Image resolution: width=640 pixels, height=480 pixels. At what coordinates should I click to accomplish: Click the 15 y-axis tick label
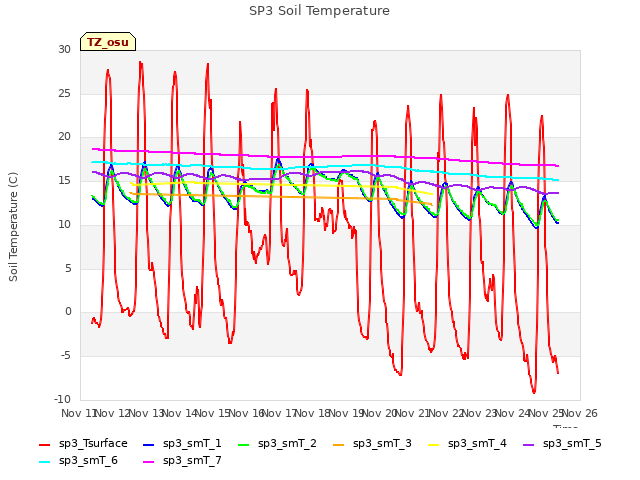tap(64, 180)
